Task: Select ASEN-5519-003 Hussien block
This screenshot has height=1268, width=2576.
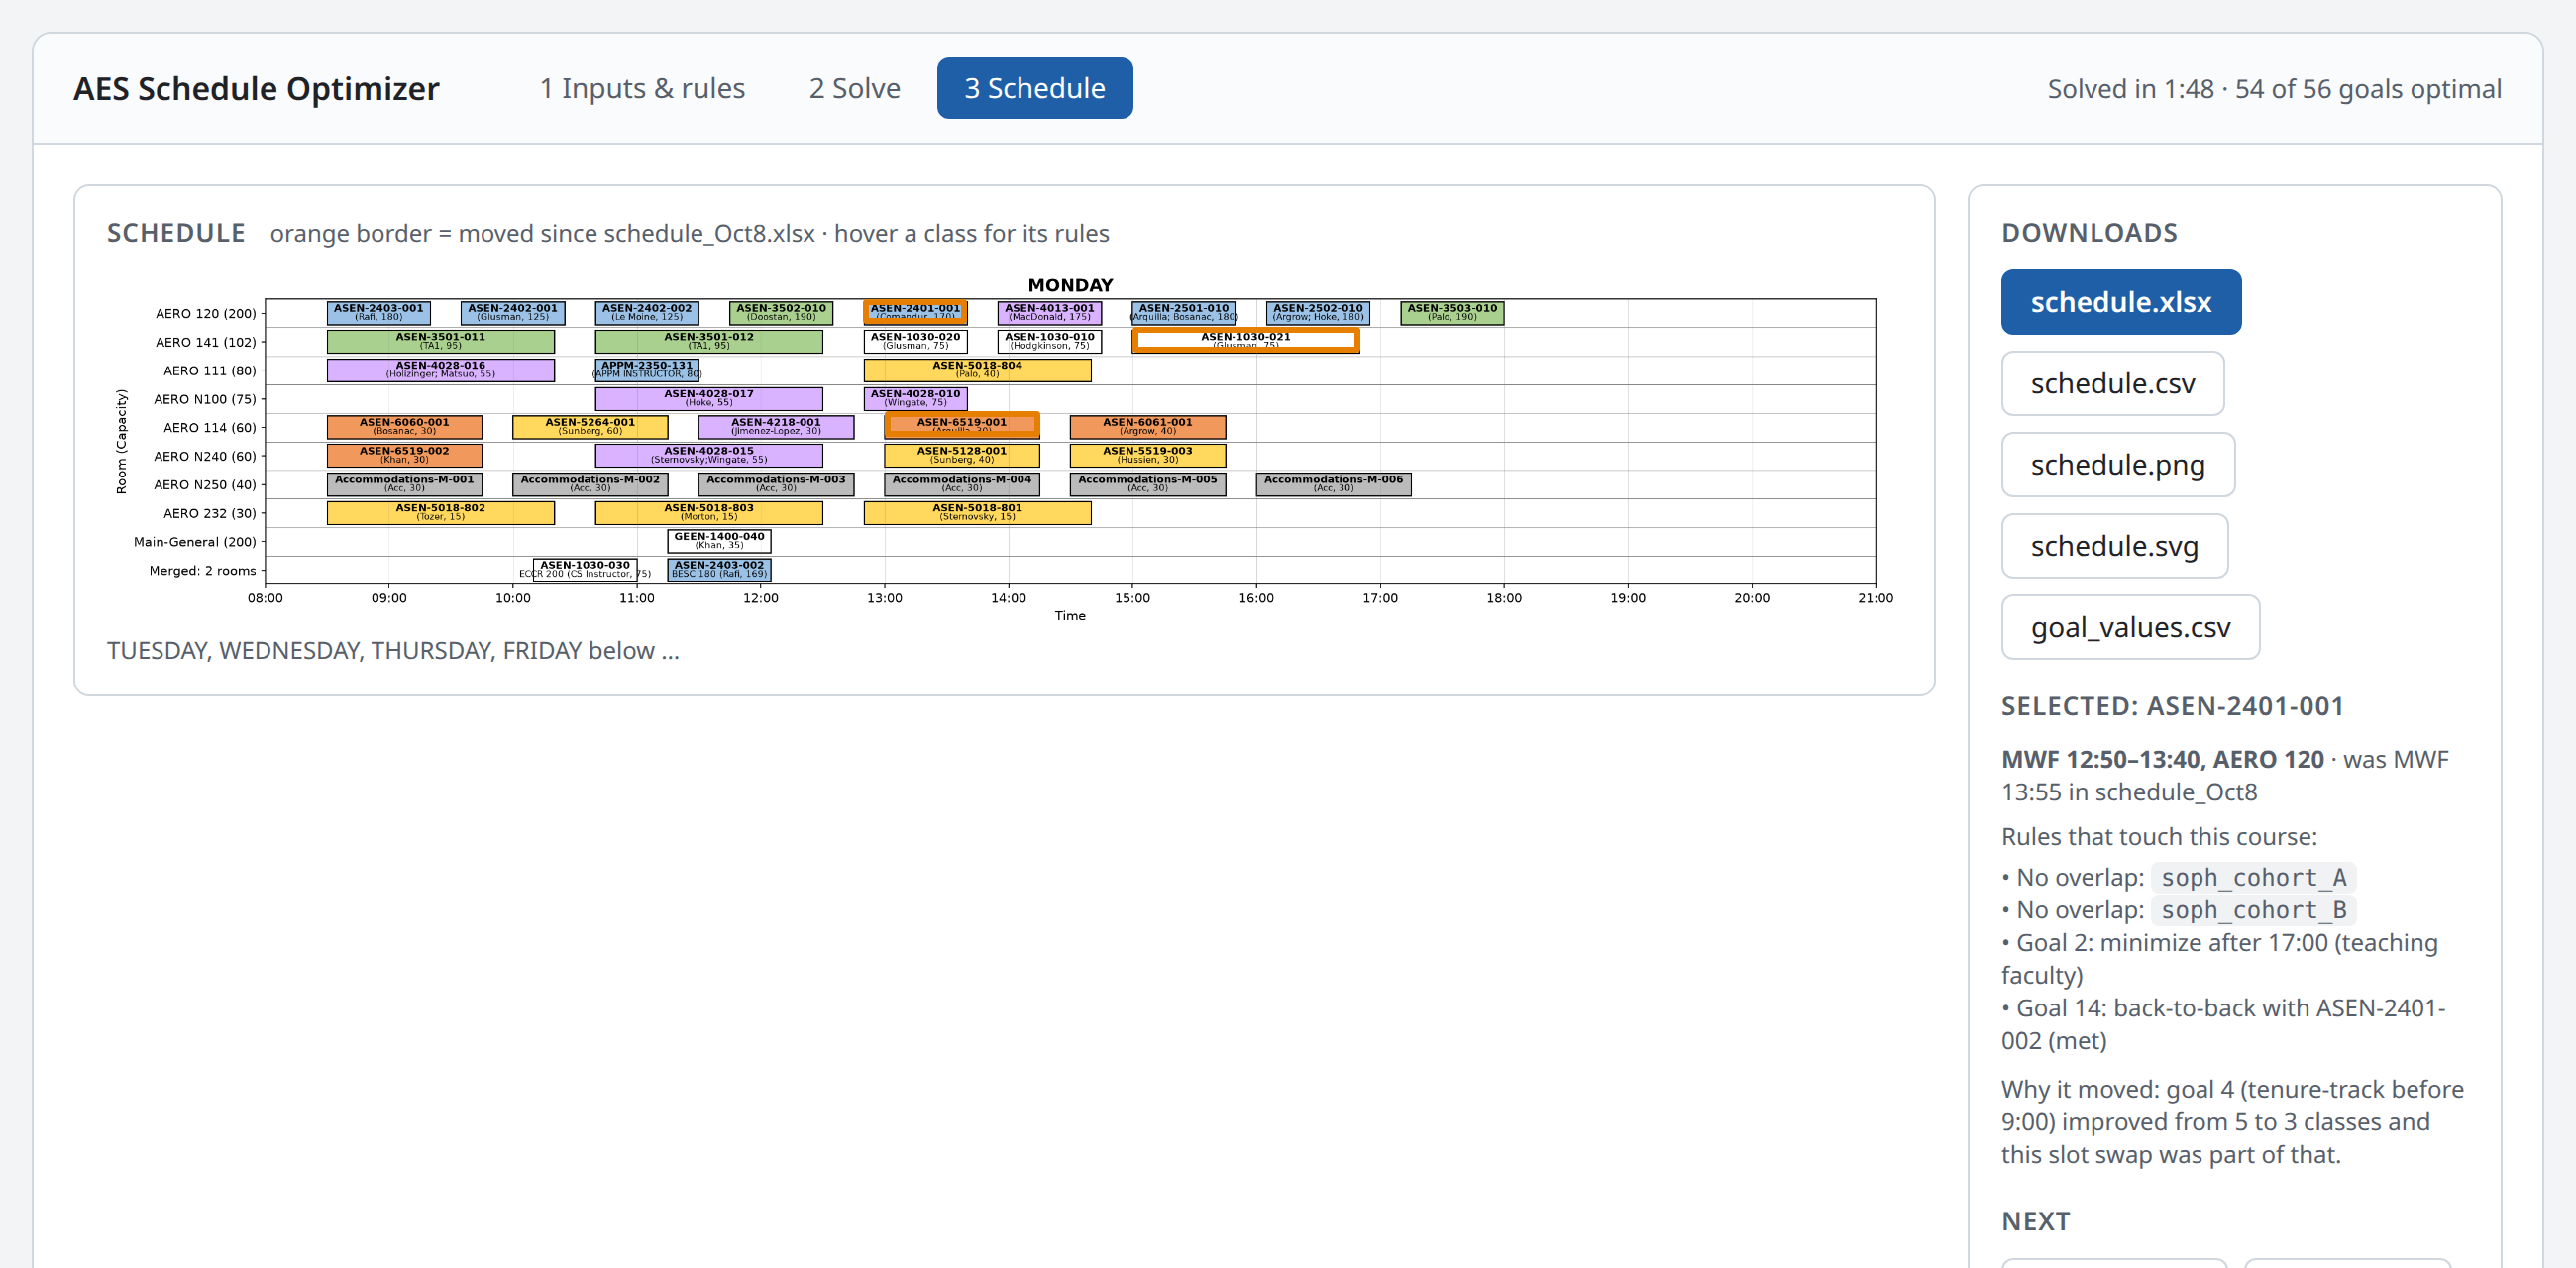Action: pyautogui.click(x=1148, y=455)
